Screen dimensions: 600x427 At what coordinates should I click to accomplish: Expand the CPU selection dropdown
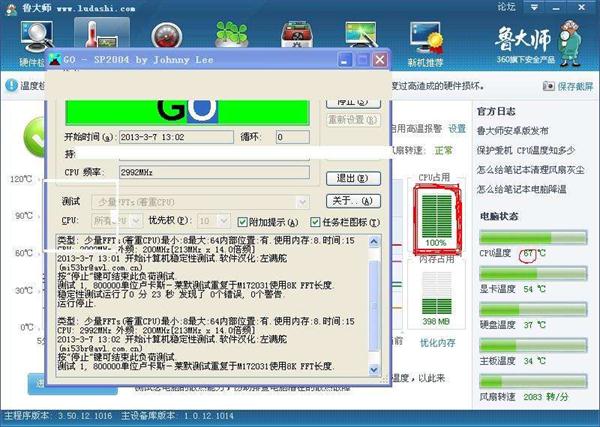[x=135, y=221]
